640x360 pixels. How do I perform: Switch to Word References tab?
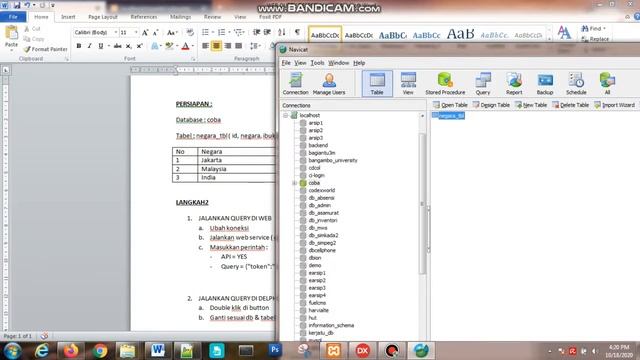coord(144,17)
